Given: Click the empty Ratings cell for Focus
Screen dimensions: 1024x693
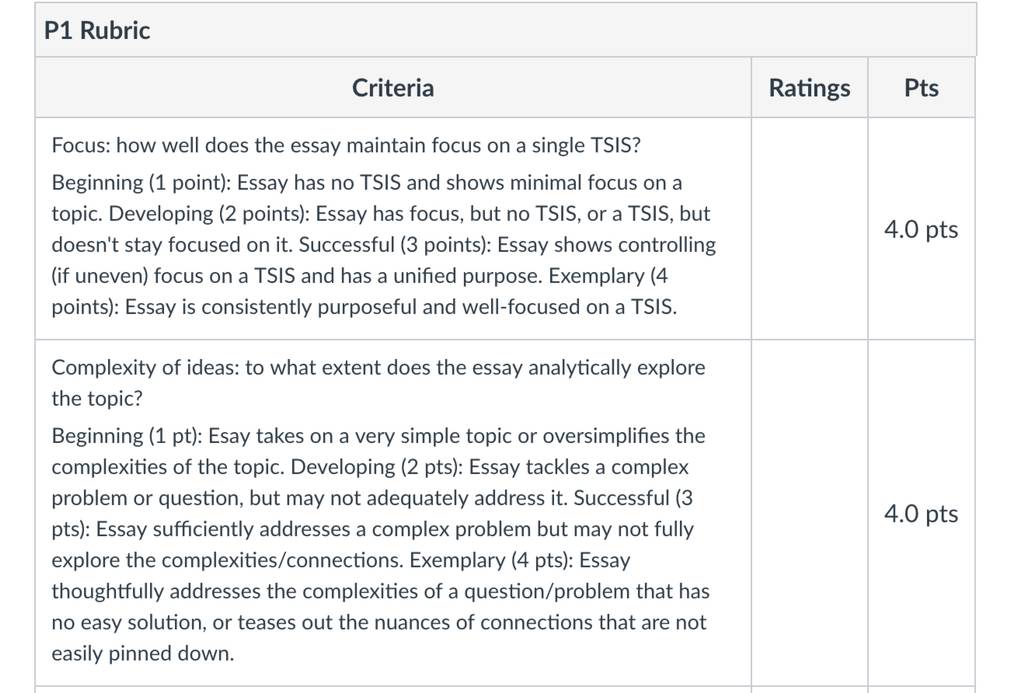Looking at the screenshot, I should (x=809, y=229).
